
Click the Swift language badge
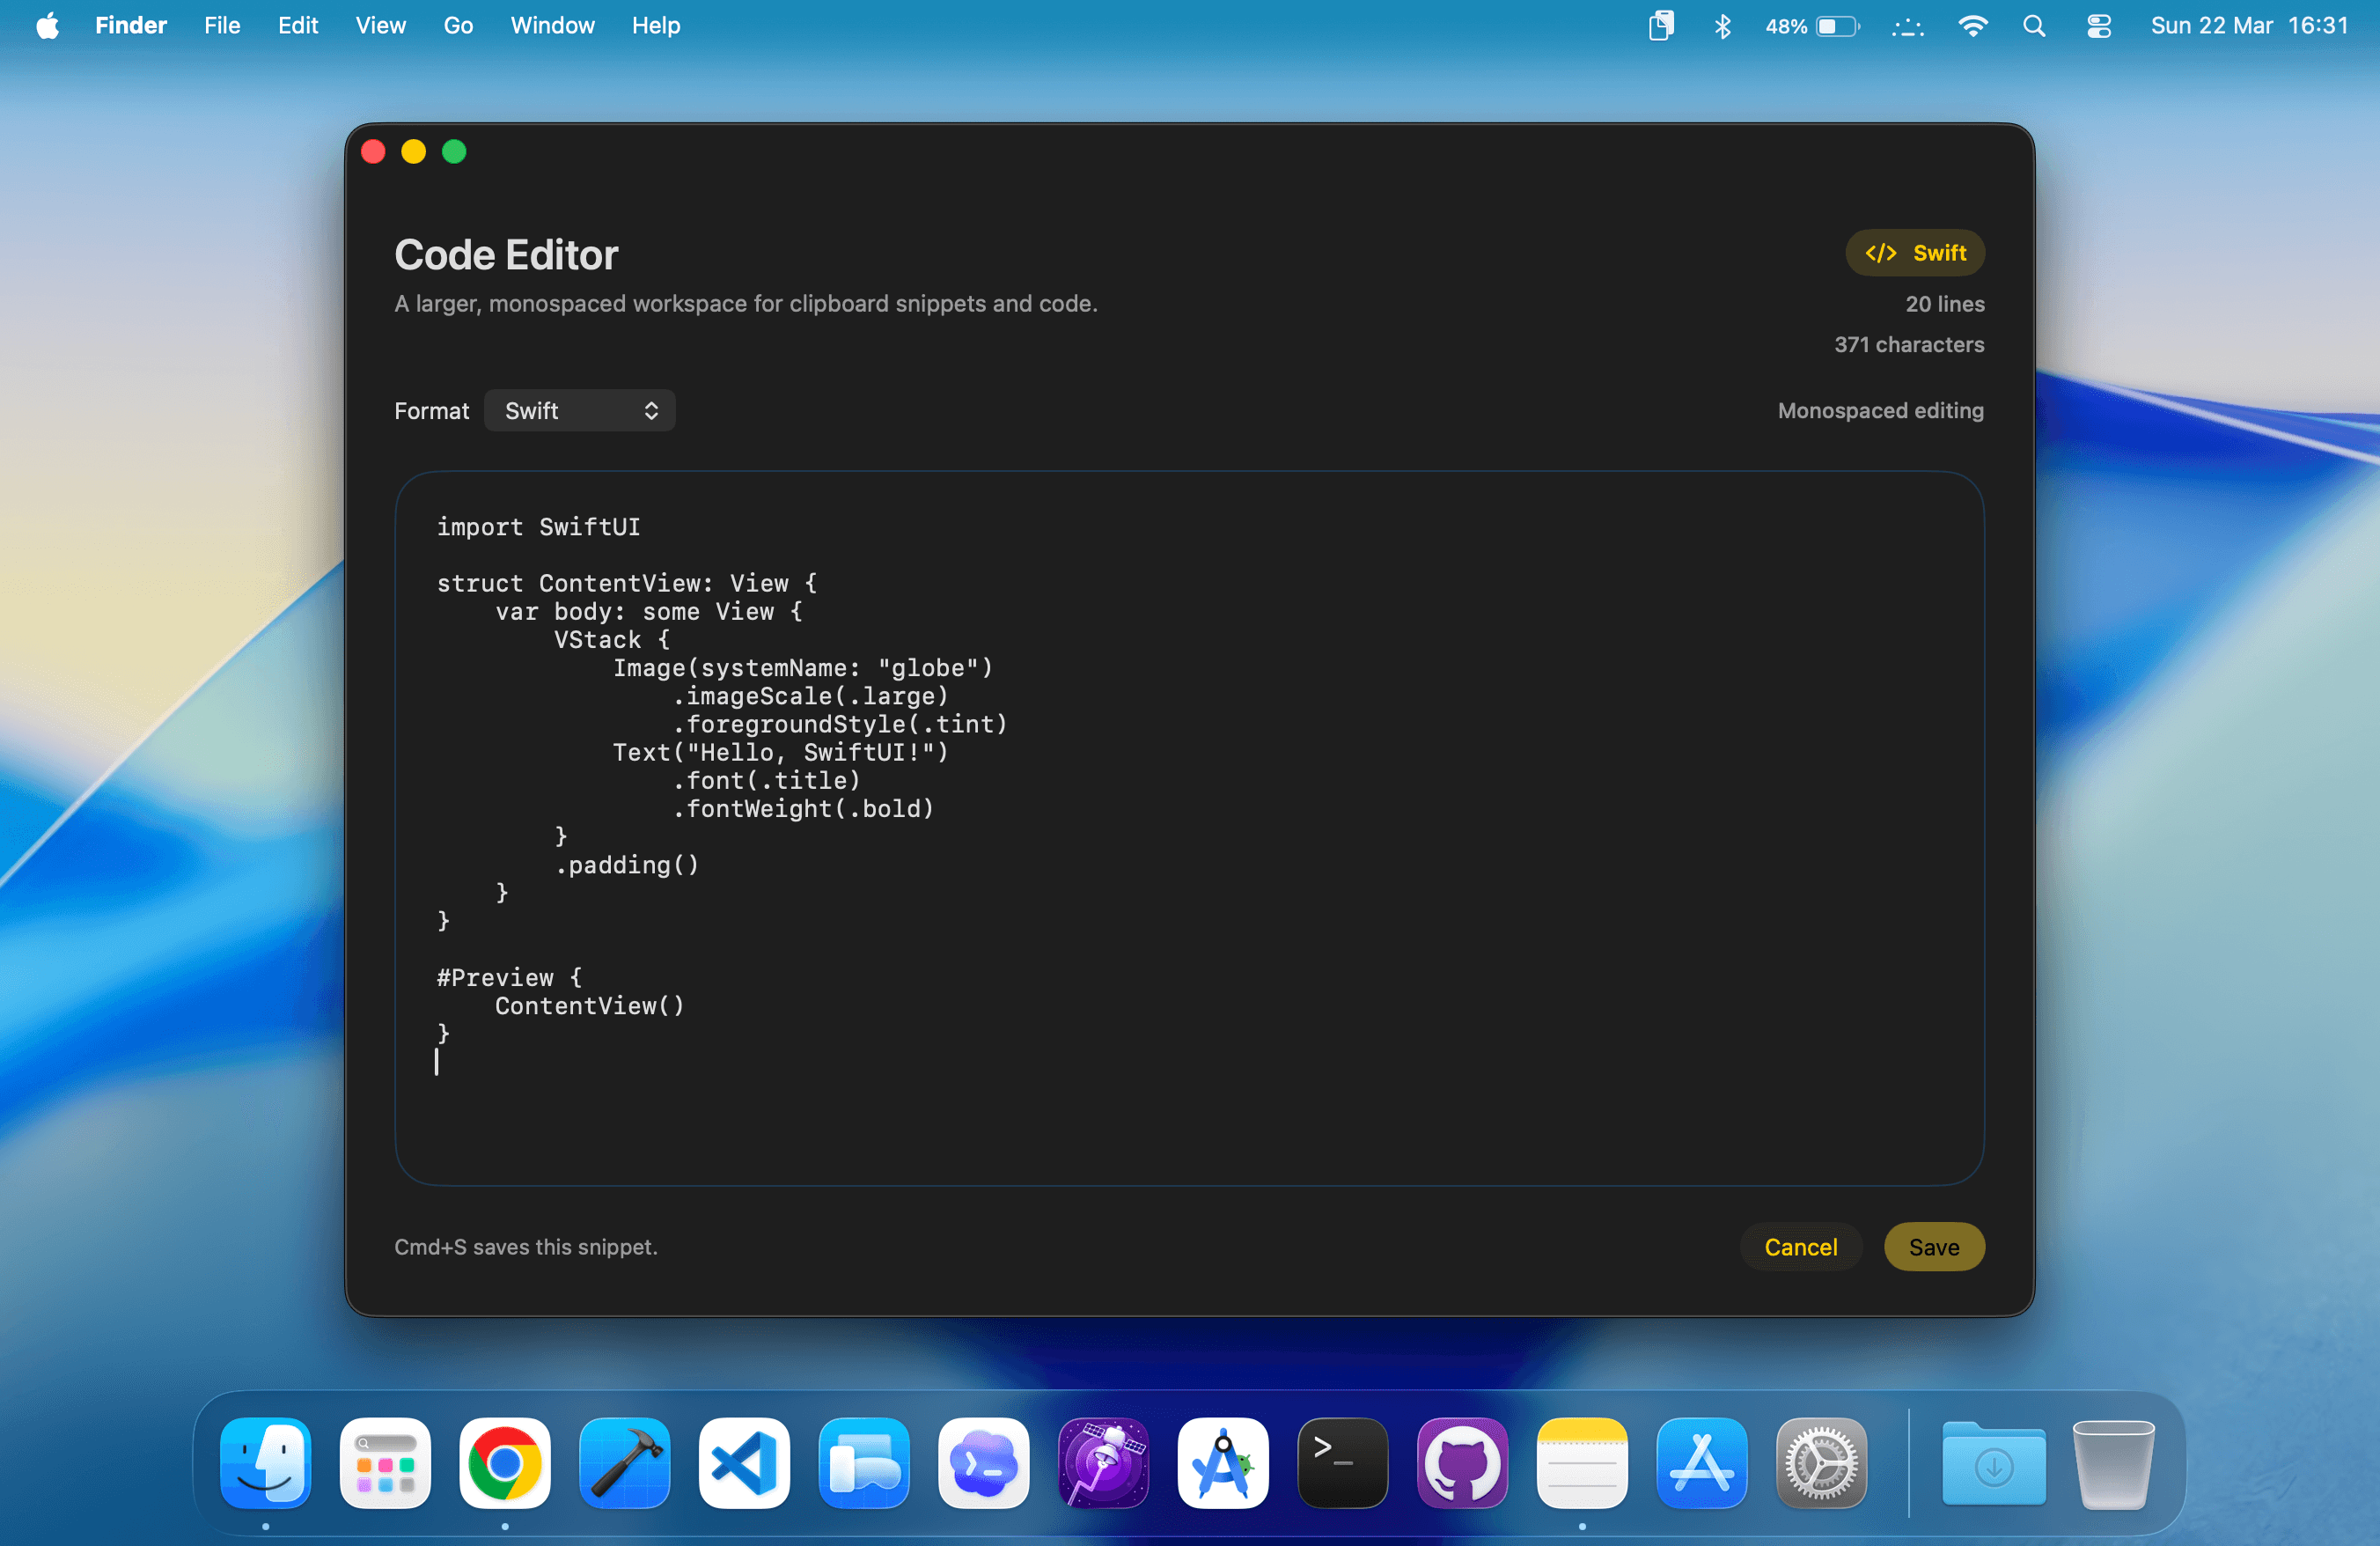tap(1914, 252)
